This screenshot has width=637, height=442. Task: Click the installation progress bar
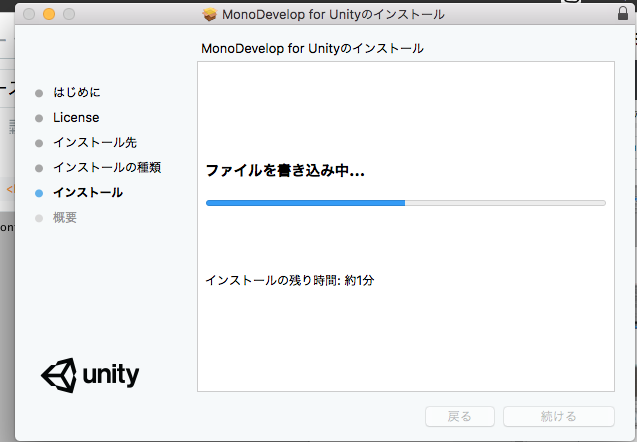pos(406,203)
